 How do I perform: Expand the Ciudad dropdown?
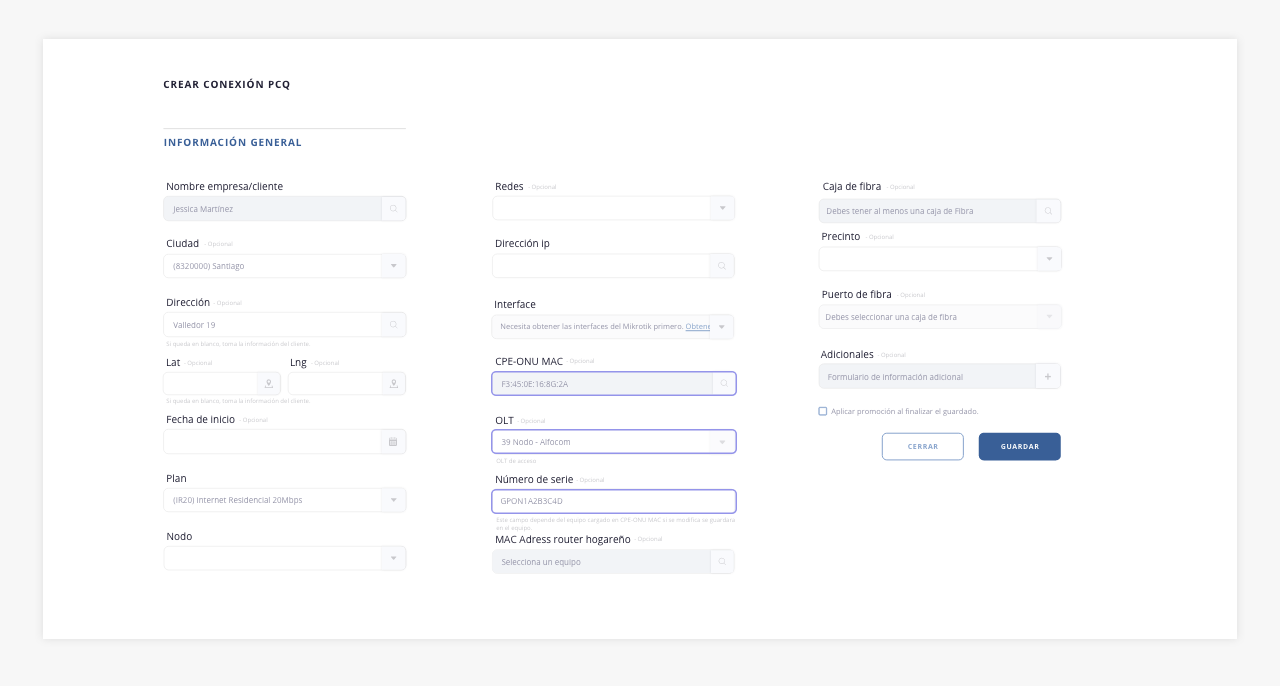click(394, 266)
